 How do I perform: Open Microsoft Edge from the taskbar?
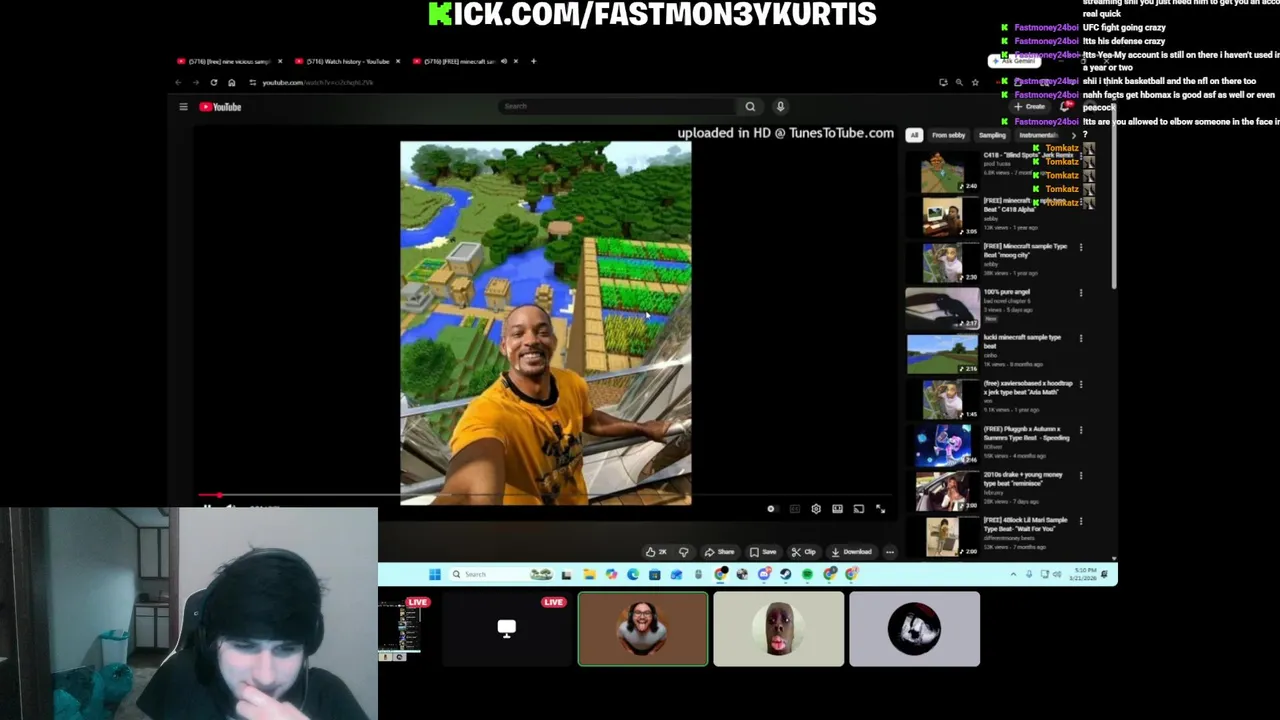(633, 574)
